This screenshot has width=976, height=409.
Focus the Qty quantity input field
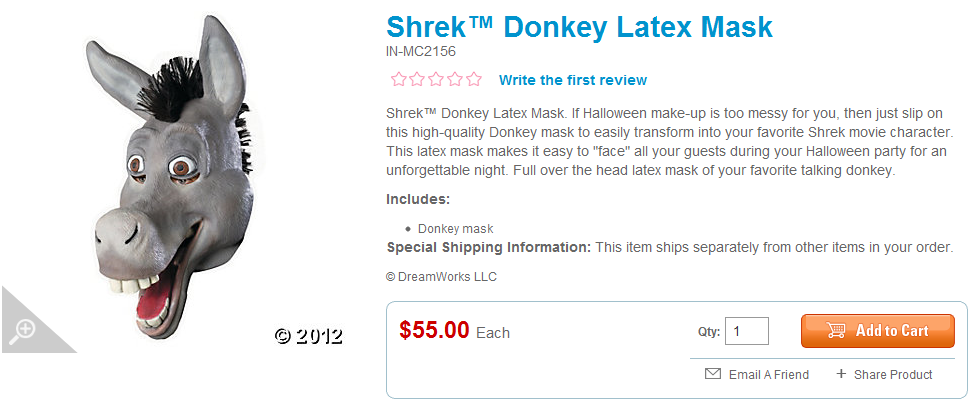point(746,331)
